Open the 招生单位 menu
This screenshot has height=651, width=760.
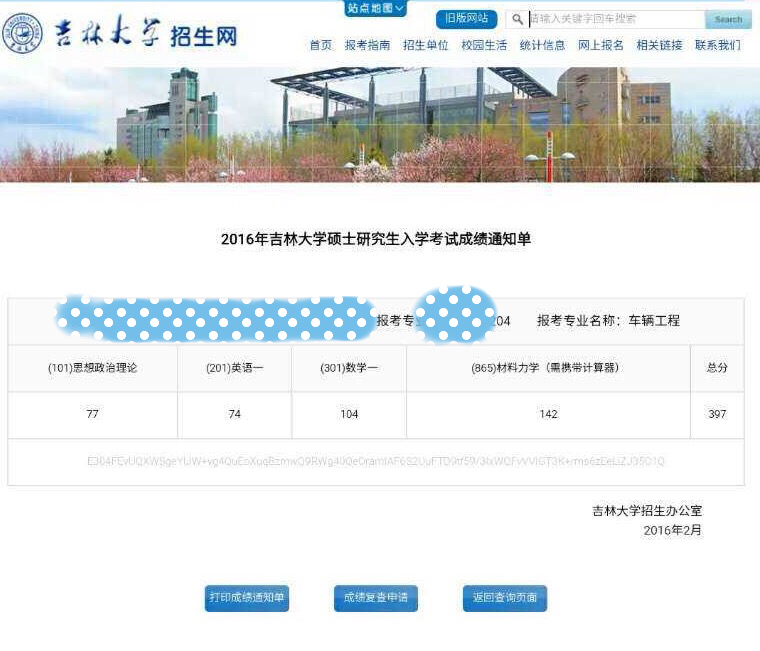tap(426, 45)
